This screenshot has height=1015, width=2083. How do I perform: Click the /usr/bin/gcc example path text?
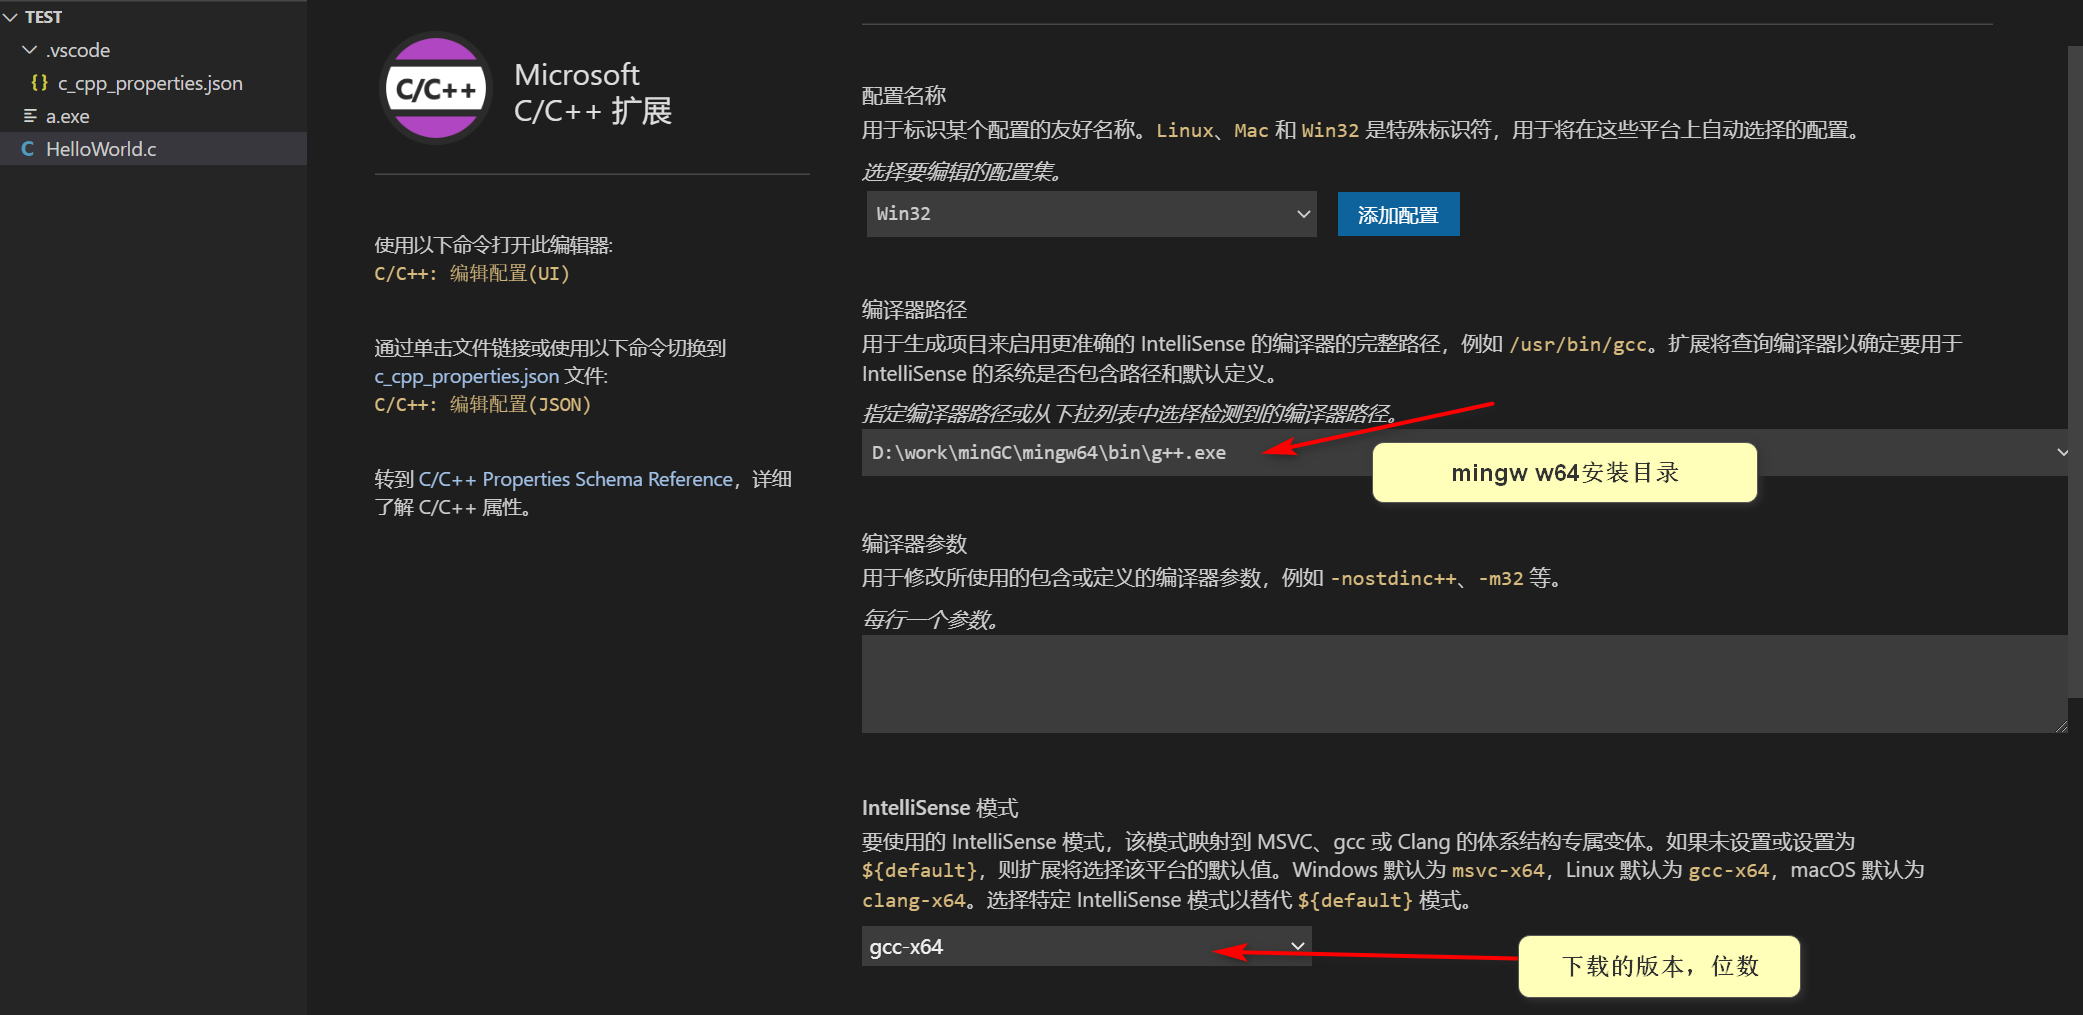[x=1578, y=344]
